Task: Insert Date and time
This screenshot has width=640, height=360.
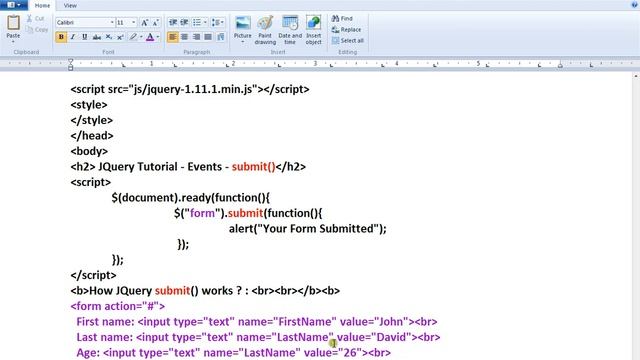Action: pos(290,30)
